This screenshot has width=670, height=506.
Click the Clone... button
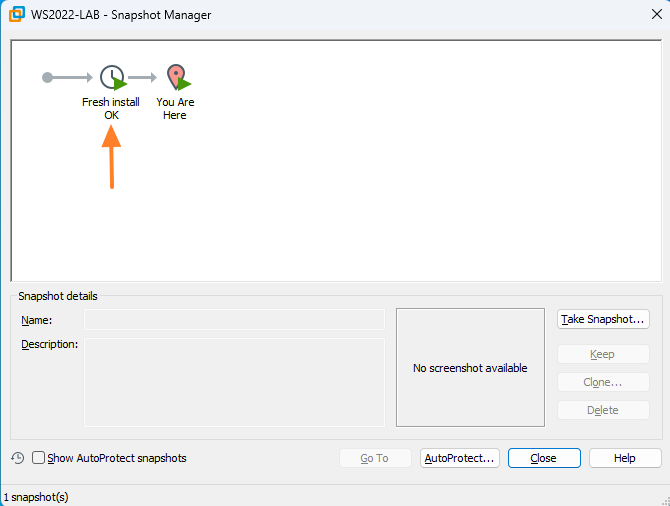[603, 382]
